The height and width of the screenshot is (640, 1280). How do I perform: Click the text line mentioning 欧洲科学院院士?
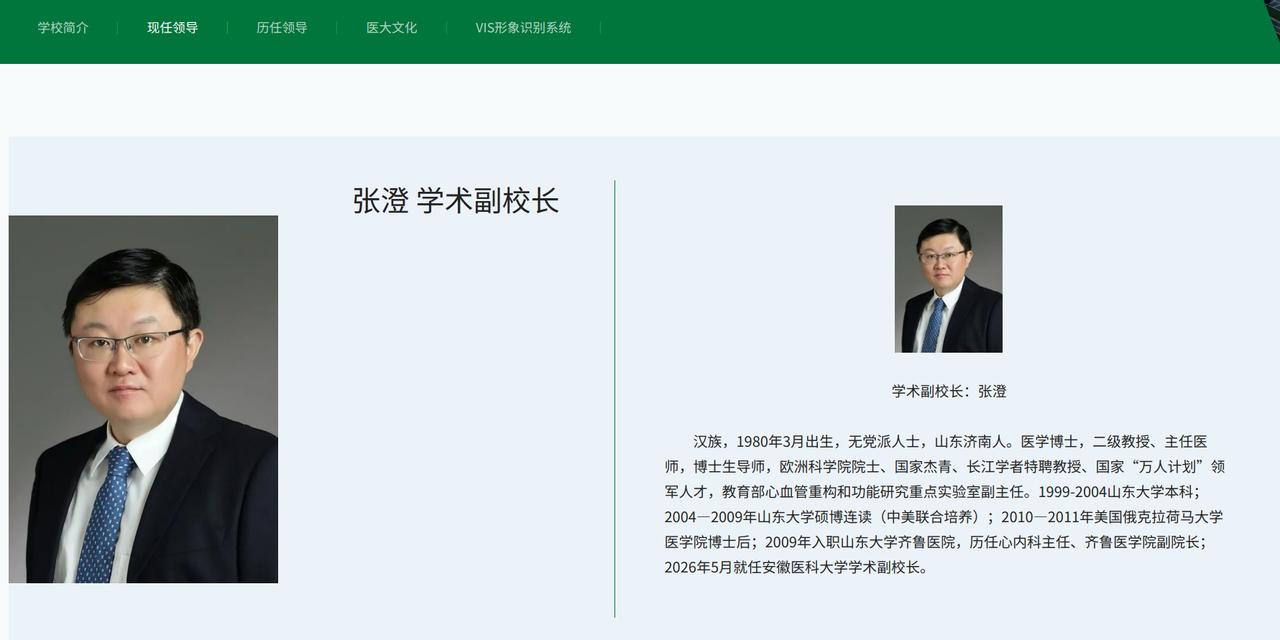click(945, 466)
